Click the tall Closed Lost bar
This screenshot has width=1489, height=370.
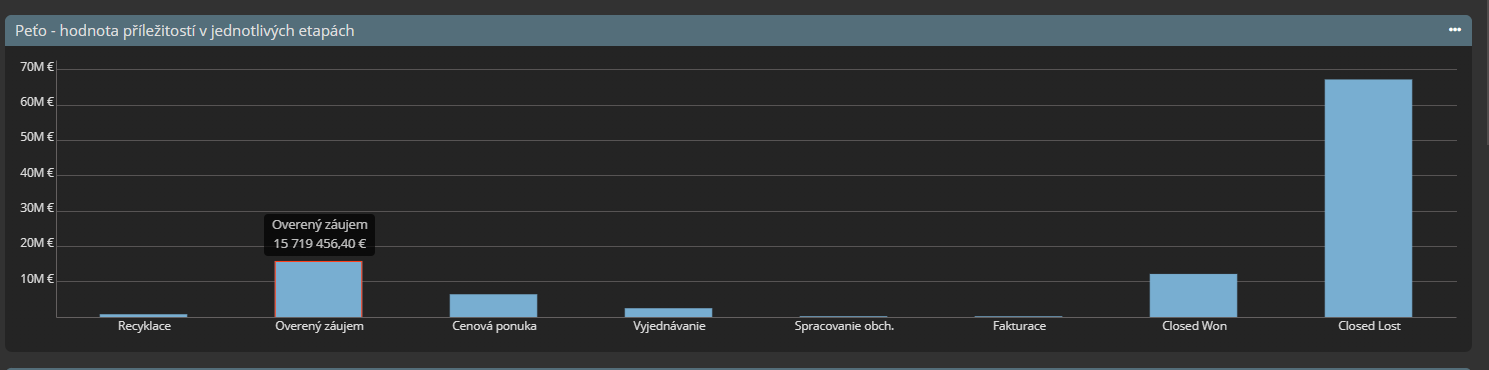1368,198
